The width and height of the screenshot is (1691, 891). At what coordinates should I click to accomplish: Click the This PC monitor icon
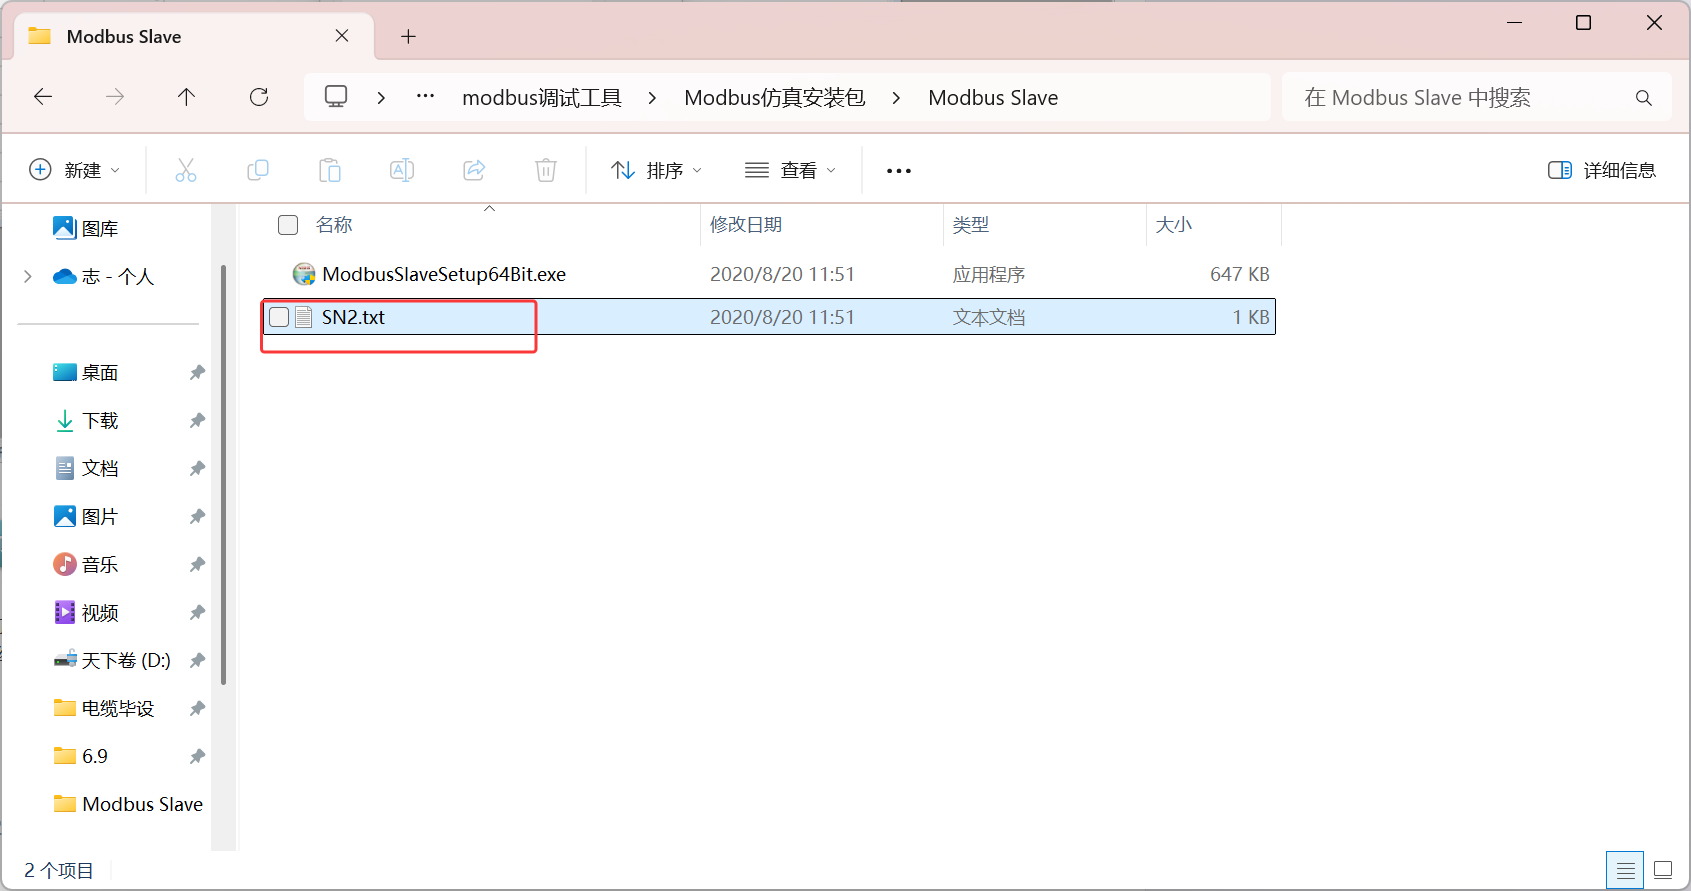(x=336, y=97)
